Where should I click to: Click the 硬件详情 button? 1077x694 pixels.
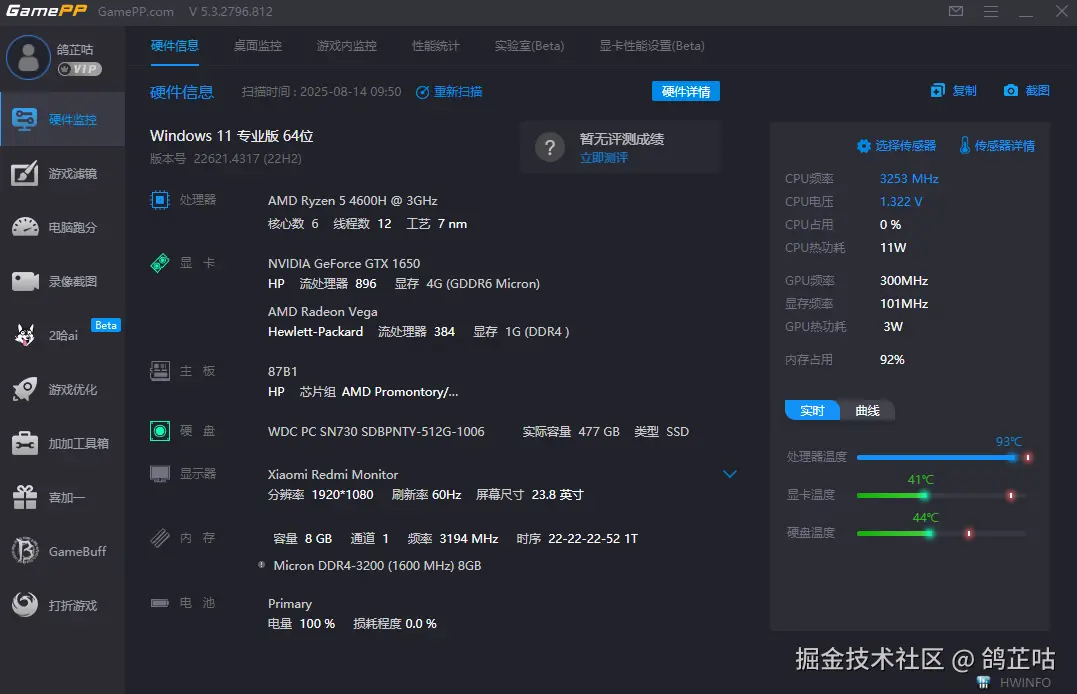685,91
